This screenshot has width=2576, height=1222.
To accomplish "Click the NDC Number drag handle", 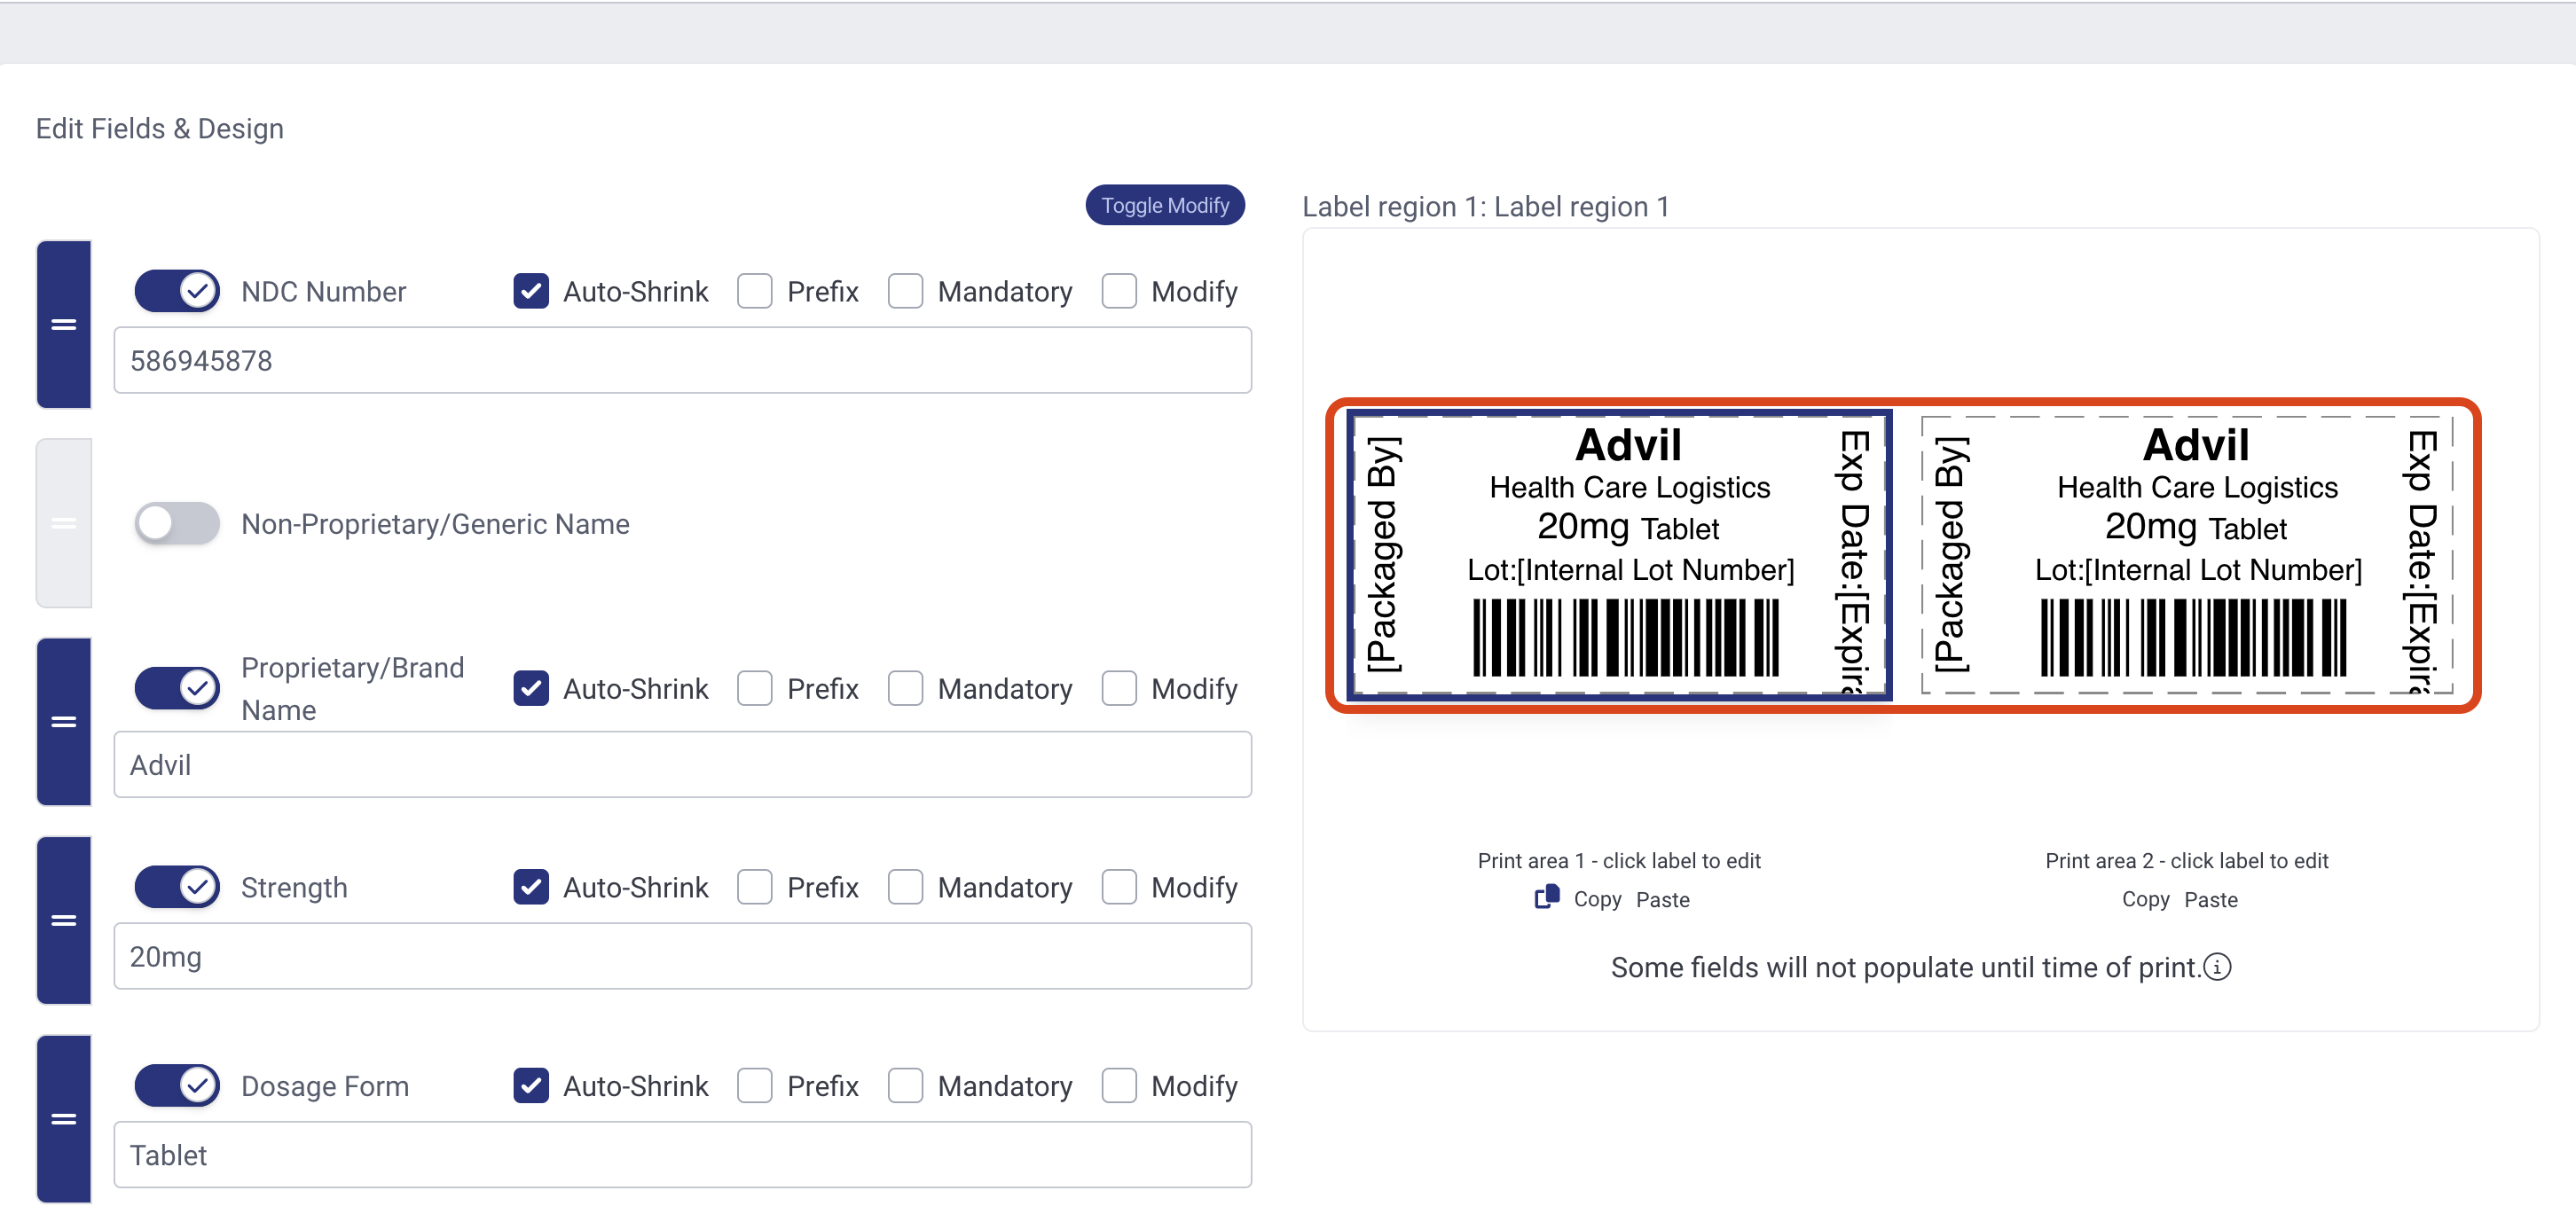I will 64,324.
